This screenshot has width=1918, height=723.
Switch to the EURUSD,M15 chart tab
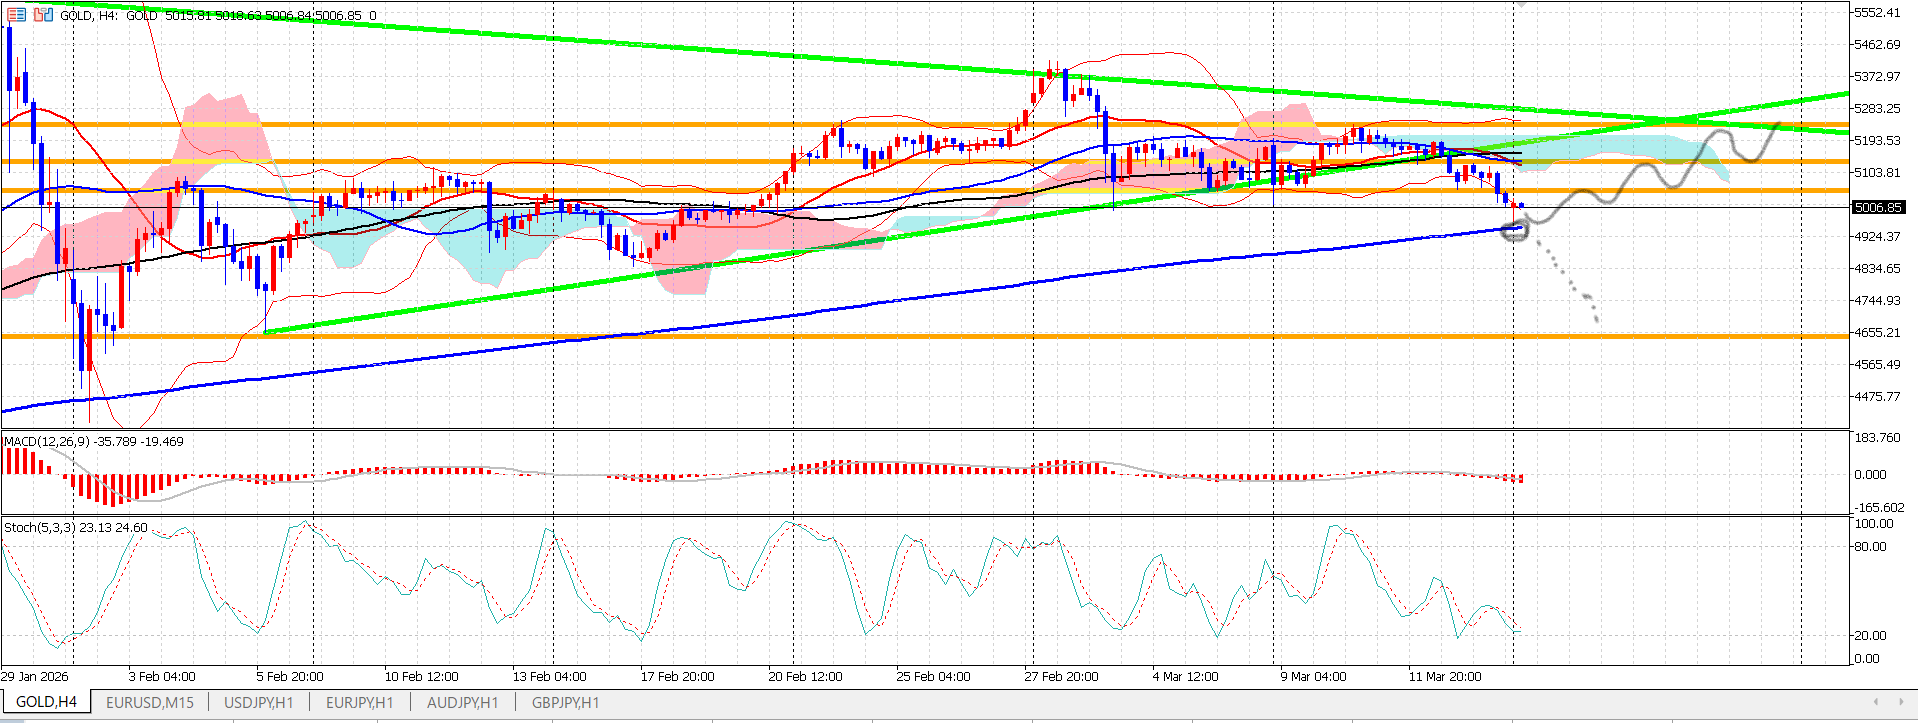(x=150, y=702)
